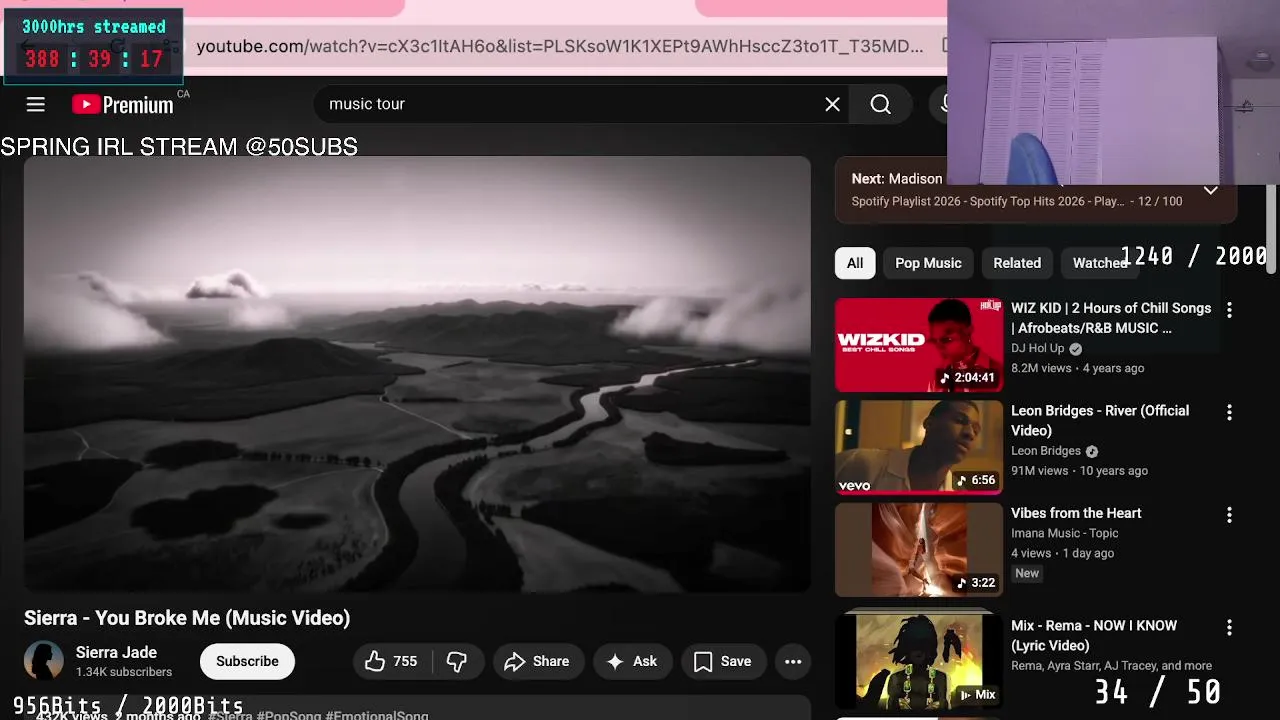Viewport: 1280px width, 720px height.
Task: Clear the search text with X icon
Action: 832,104
